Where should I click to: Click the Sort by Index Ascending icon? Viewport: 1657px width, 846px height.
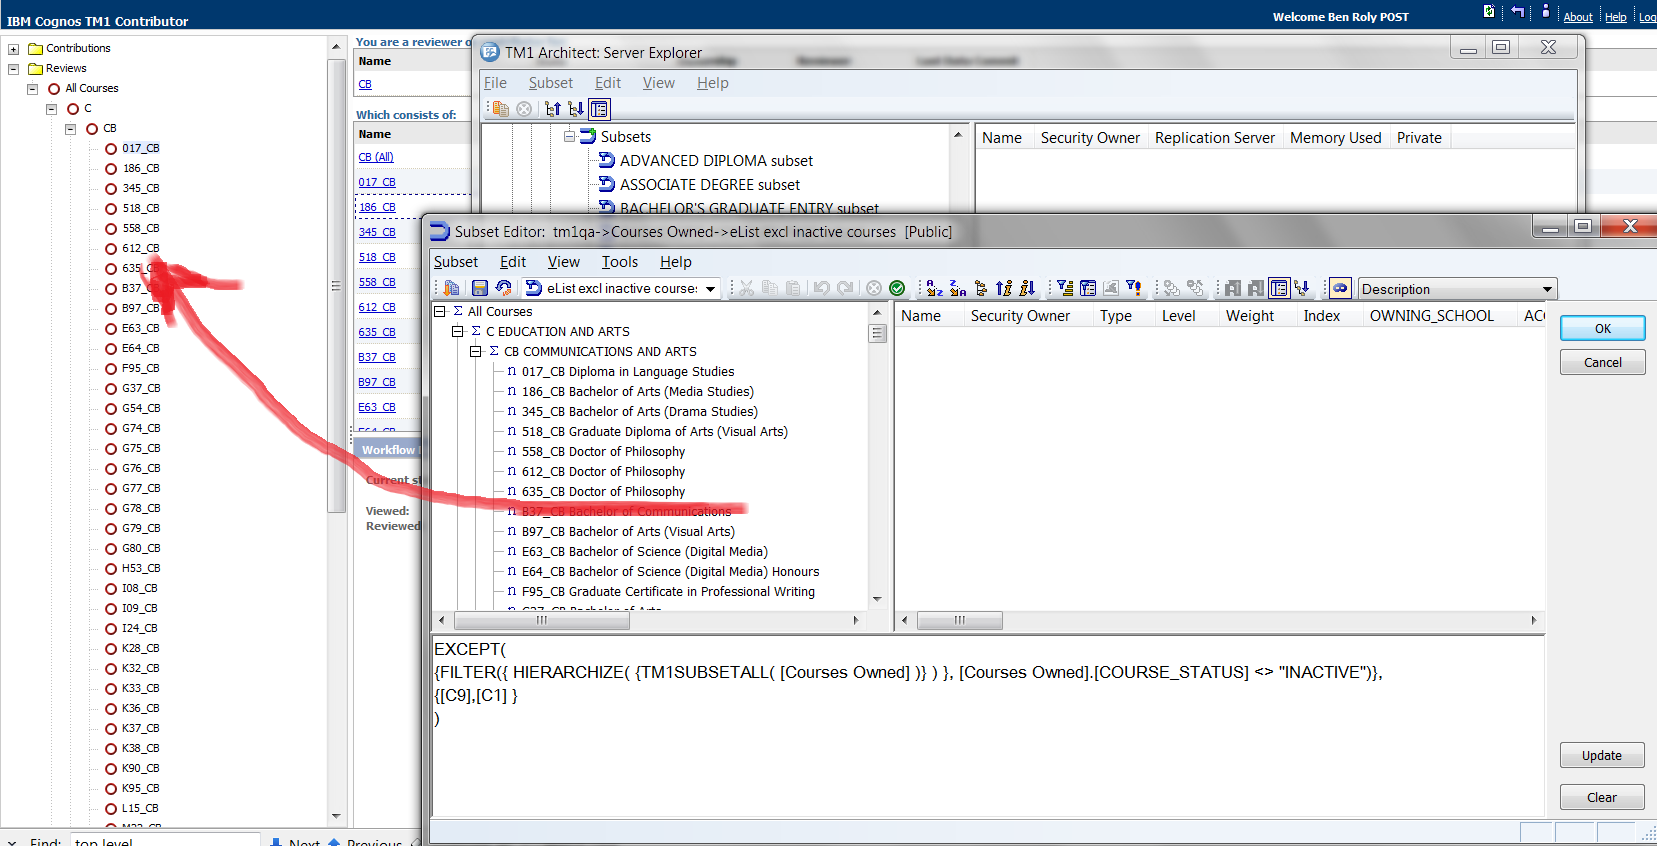pyautogui.click(x=1004, y=288)
